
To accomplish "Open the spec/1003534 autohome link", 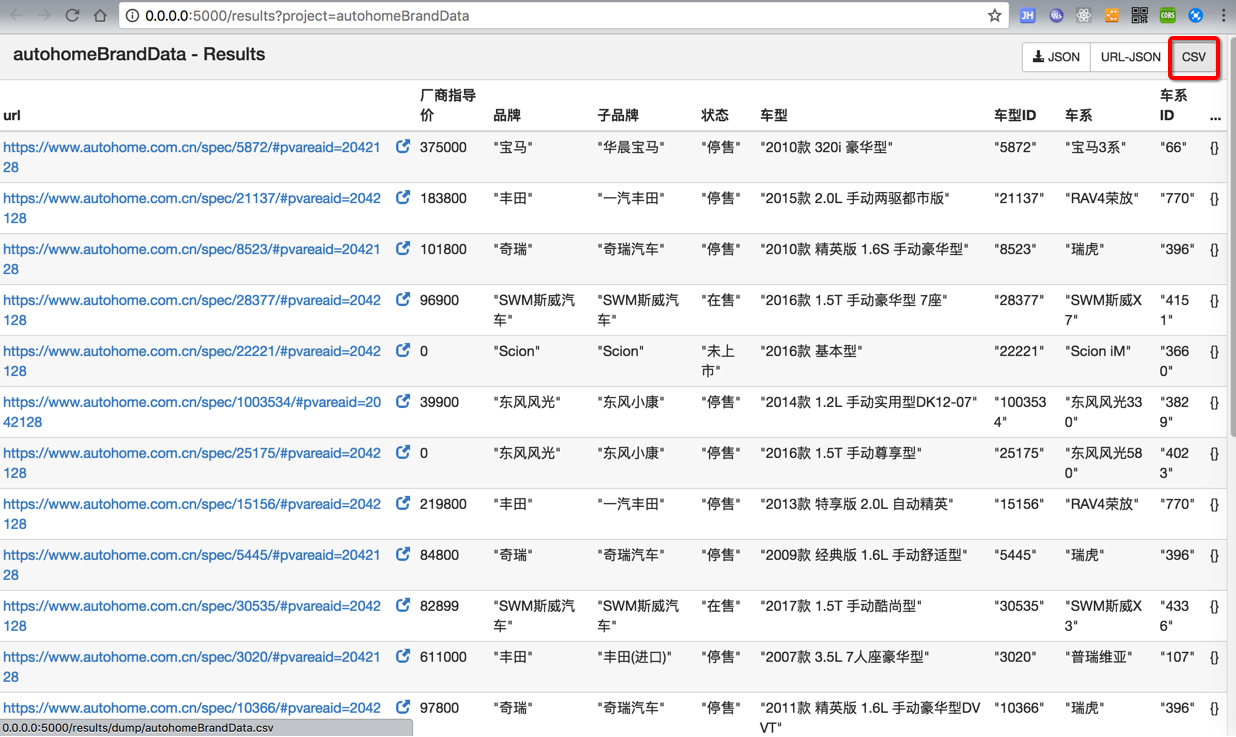I will (192, 412).
